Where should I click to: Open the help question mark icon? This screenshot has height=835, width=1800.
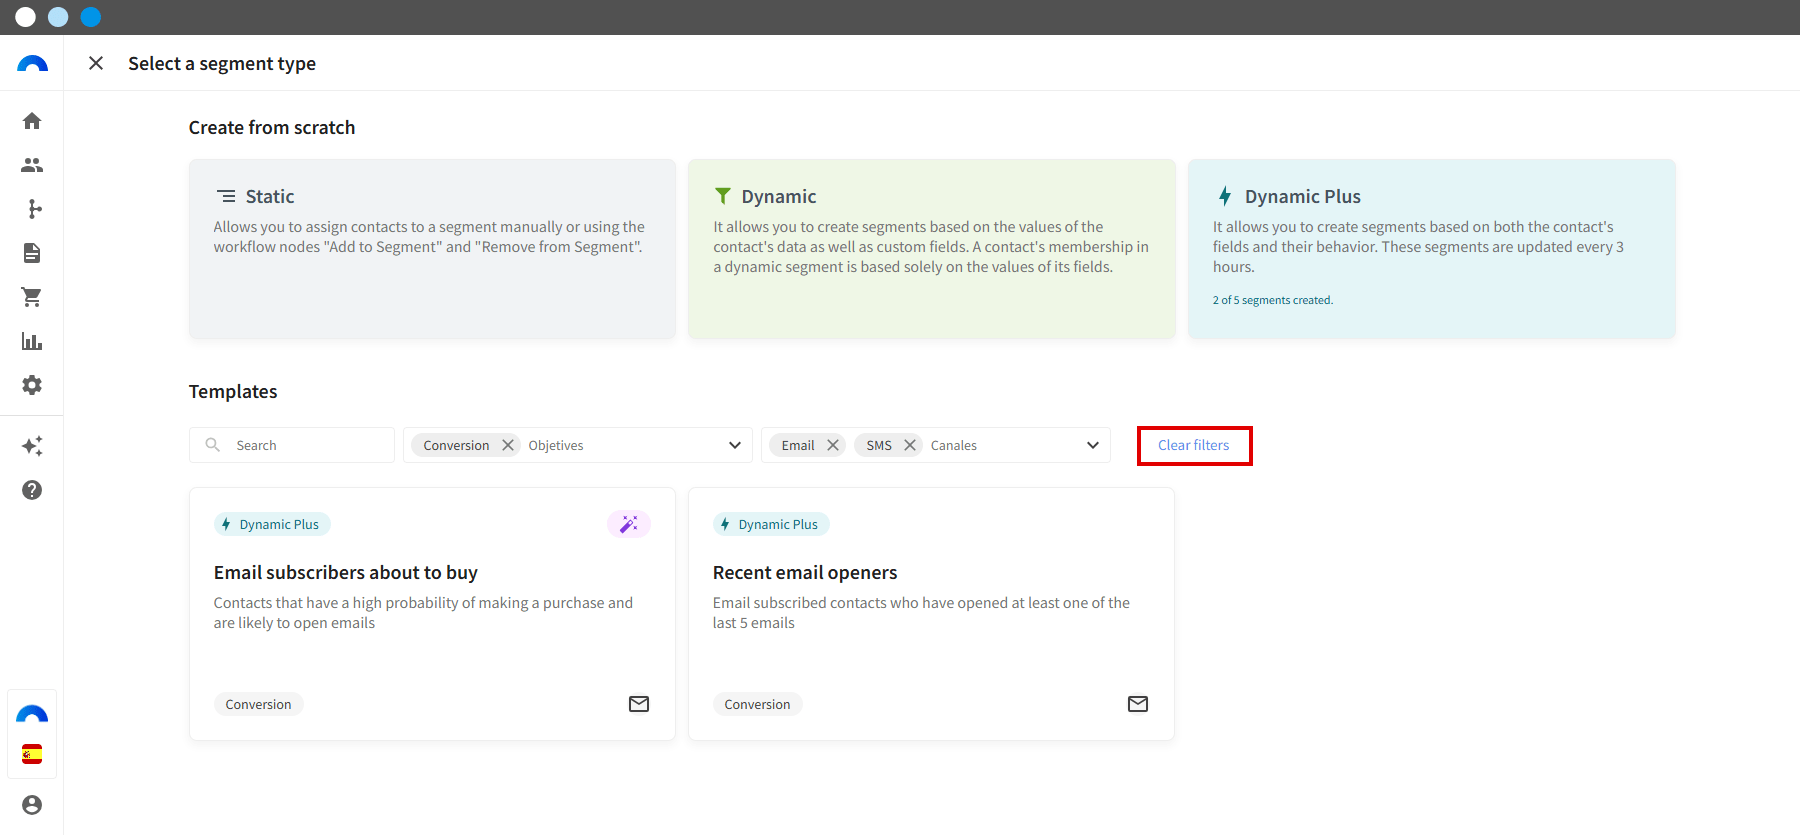pyautogui.click(x=32, y=490)
